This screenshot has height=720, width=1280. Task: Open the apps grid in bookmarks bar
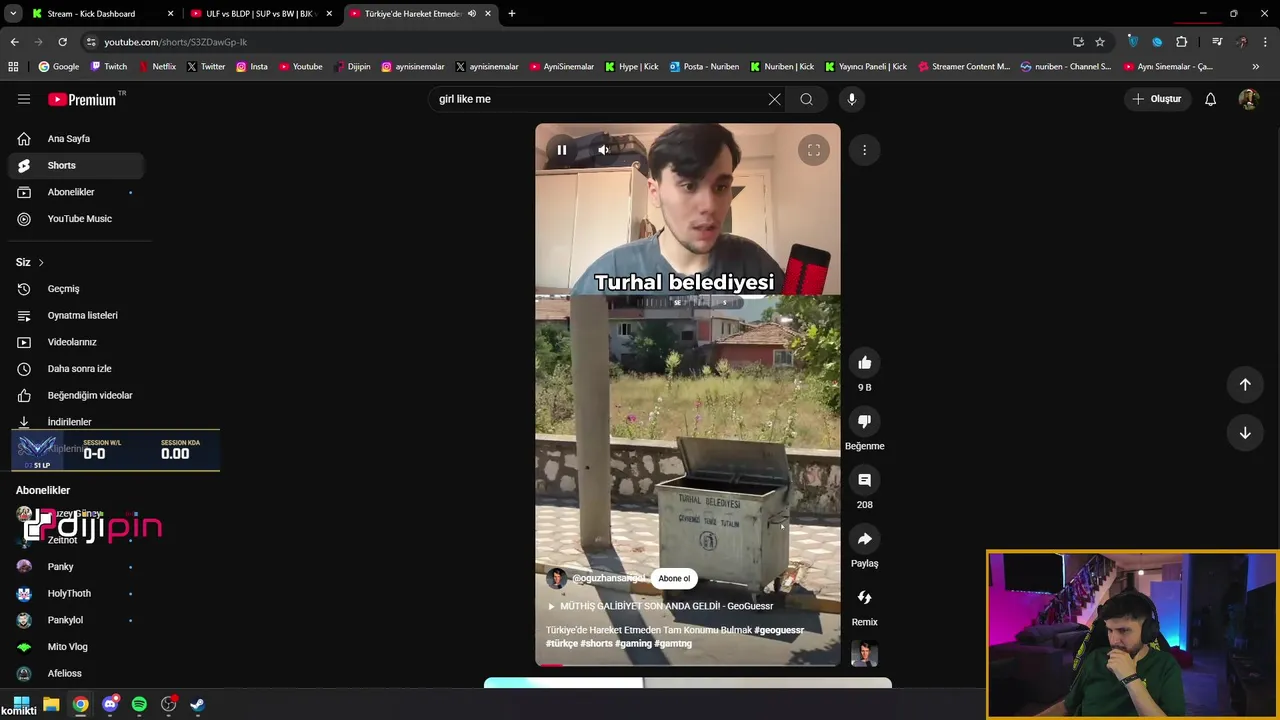pyautogui.click(x=13, y=67)
